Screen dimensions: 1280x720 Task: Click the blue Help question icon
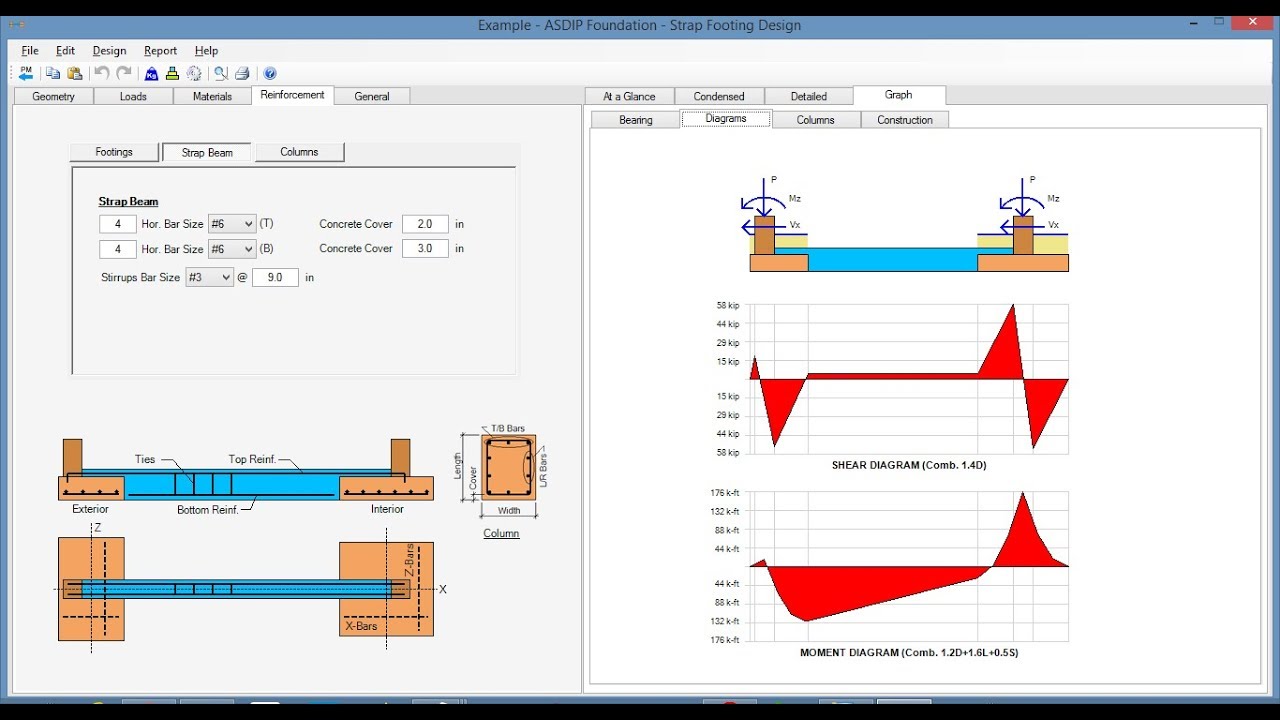pyautogui.click(x=270, y=73)
